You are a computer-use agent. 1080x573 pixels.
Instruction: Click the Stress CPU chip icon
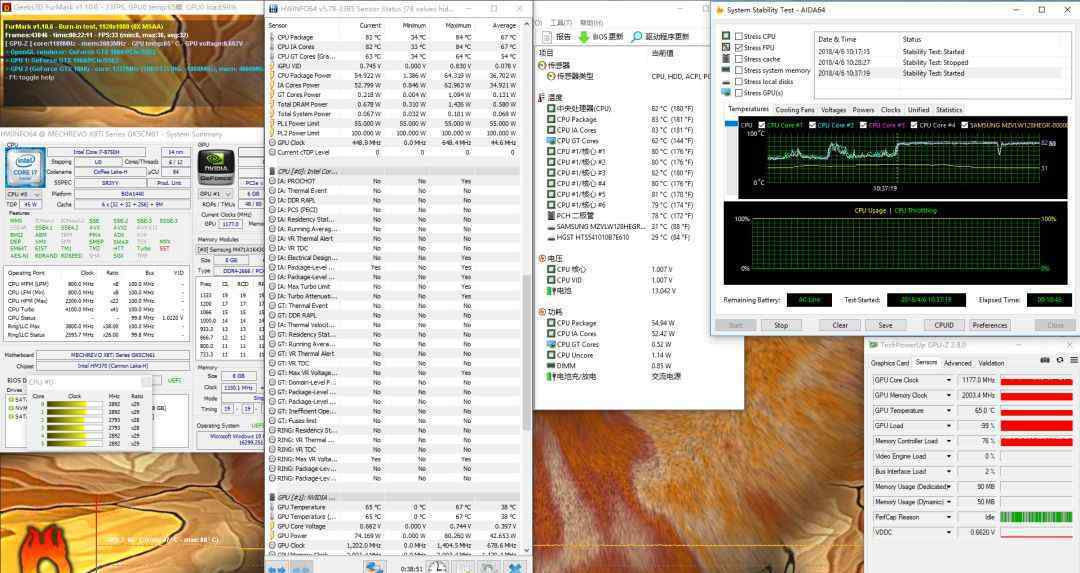pos(726,36)
